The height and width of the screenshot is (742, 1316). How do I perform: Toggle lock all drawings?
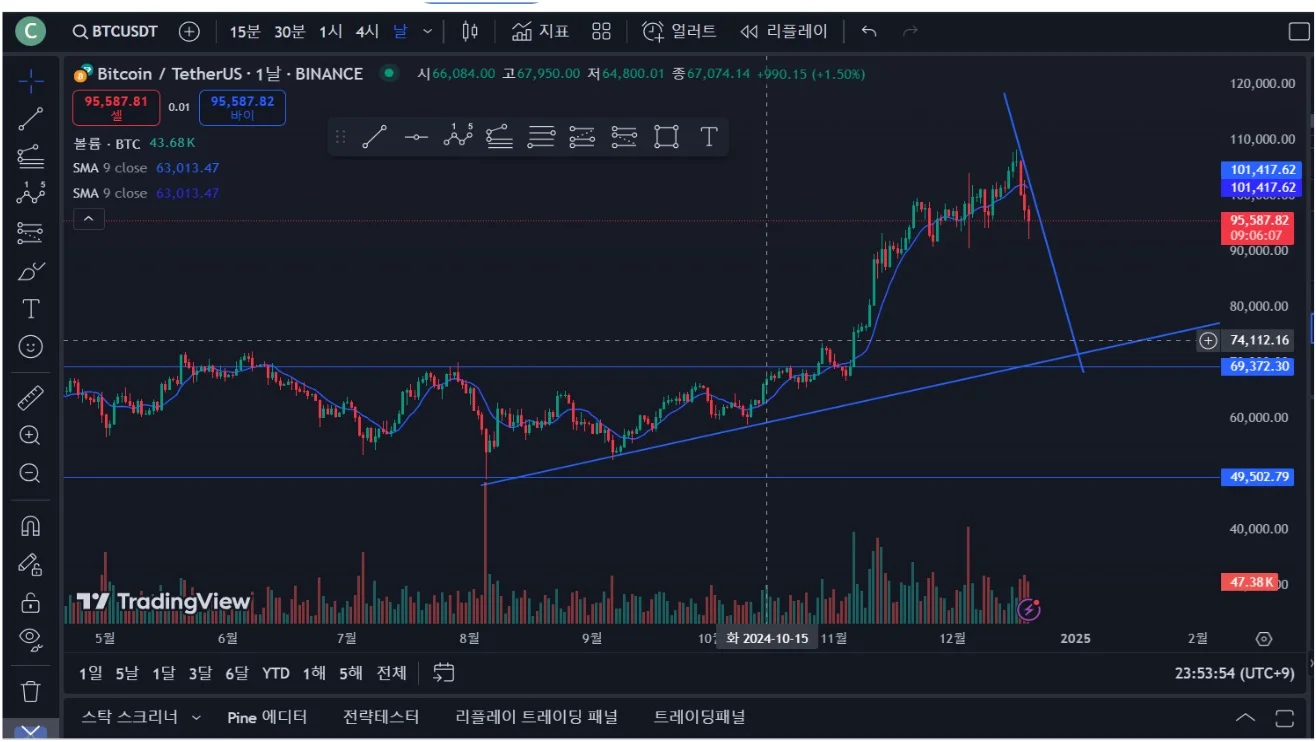click(x=31, y=602)
